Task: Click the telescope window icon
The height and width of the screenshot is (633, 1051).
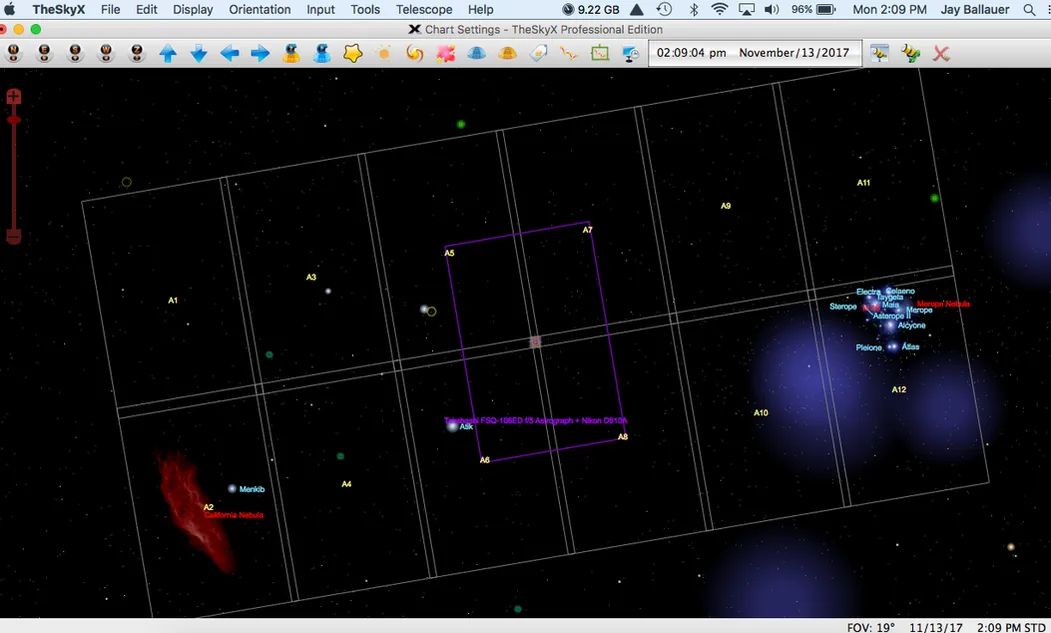Action: pos(879,53)
